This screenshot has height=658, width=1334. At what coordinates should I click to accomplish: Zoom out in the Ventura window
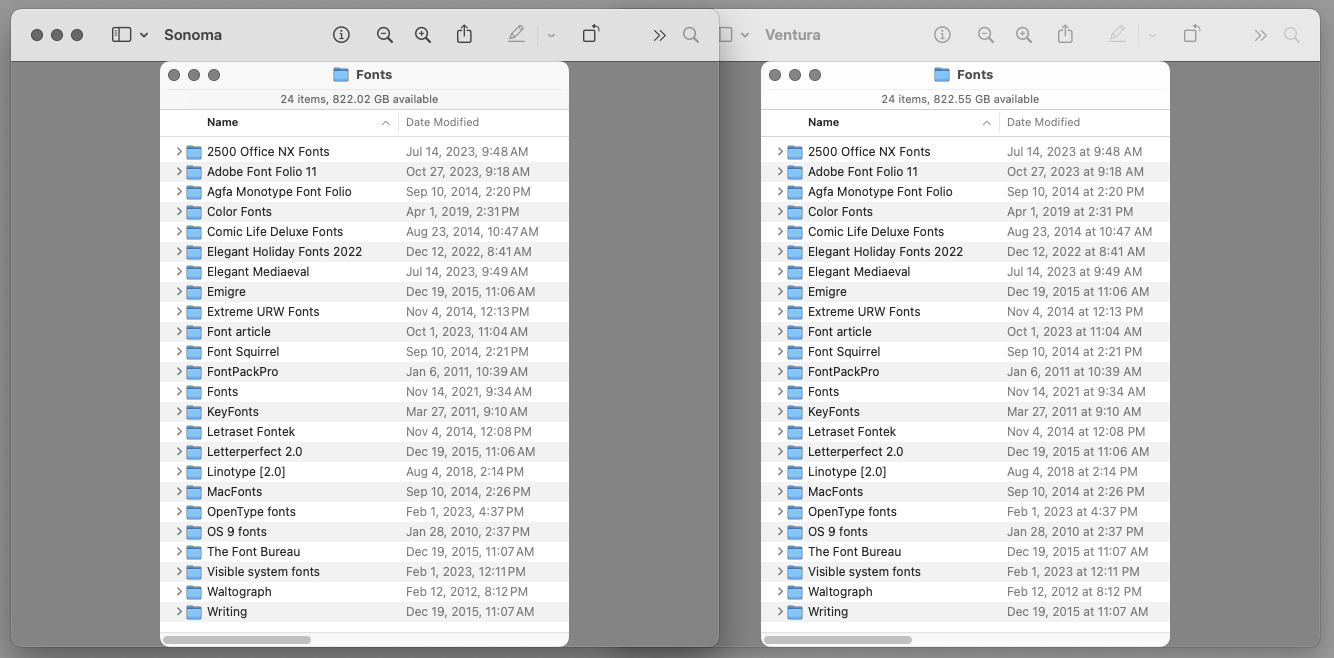click(x=986, y=35)
